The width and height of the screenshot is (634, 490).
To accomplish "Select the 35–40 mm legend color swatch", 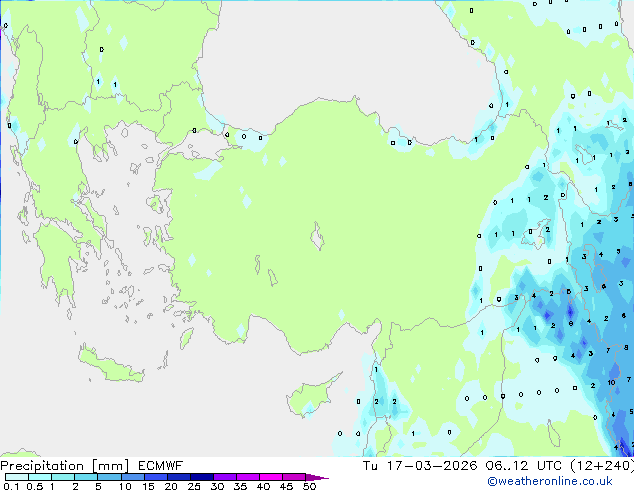I will pos(248,477).
